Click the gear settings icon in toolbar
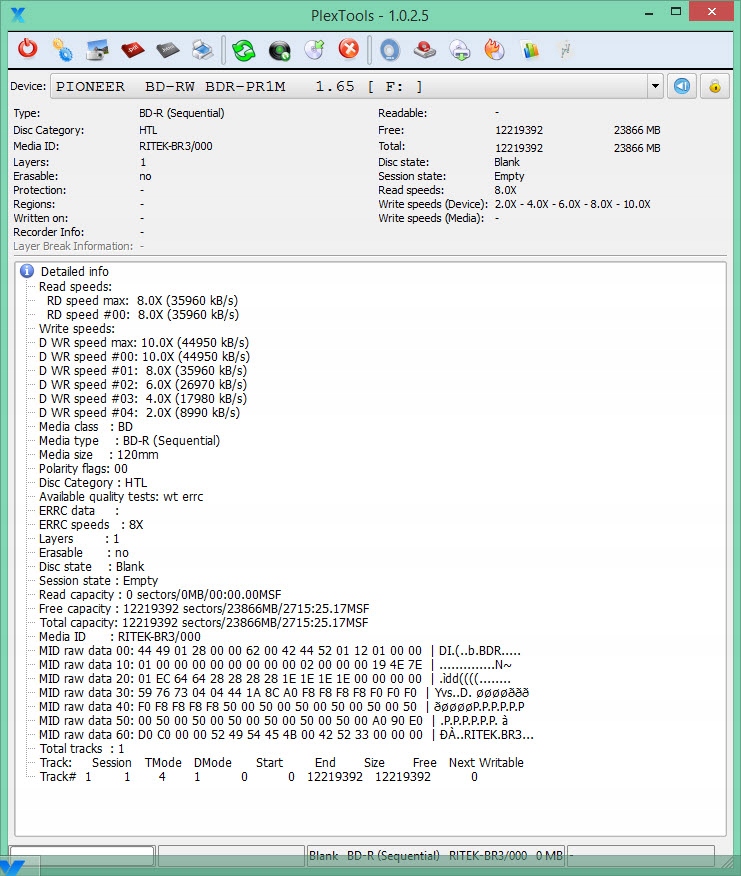Viewport: 741px width, 876px height. 62,49
